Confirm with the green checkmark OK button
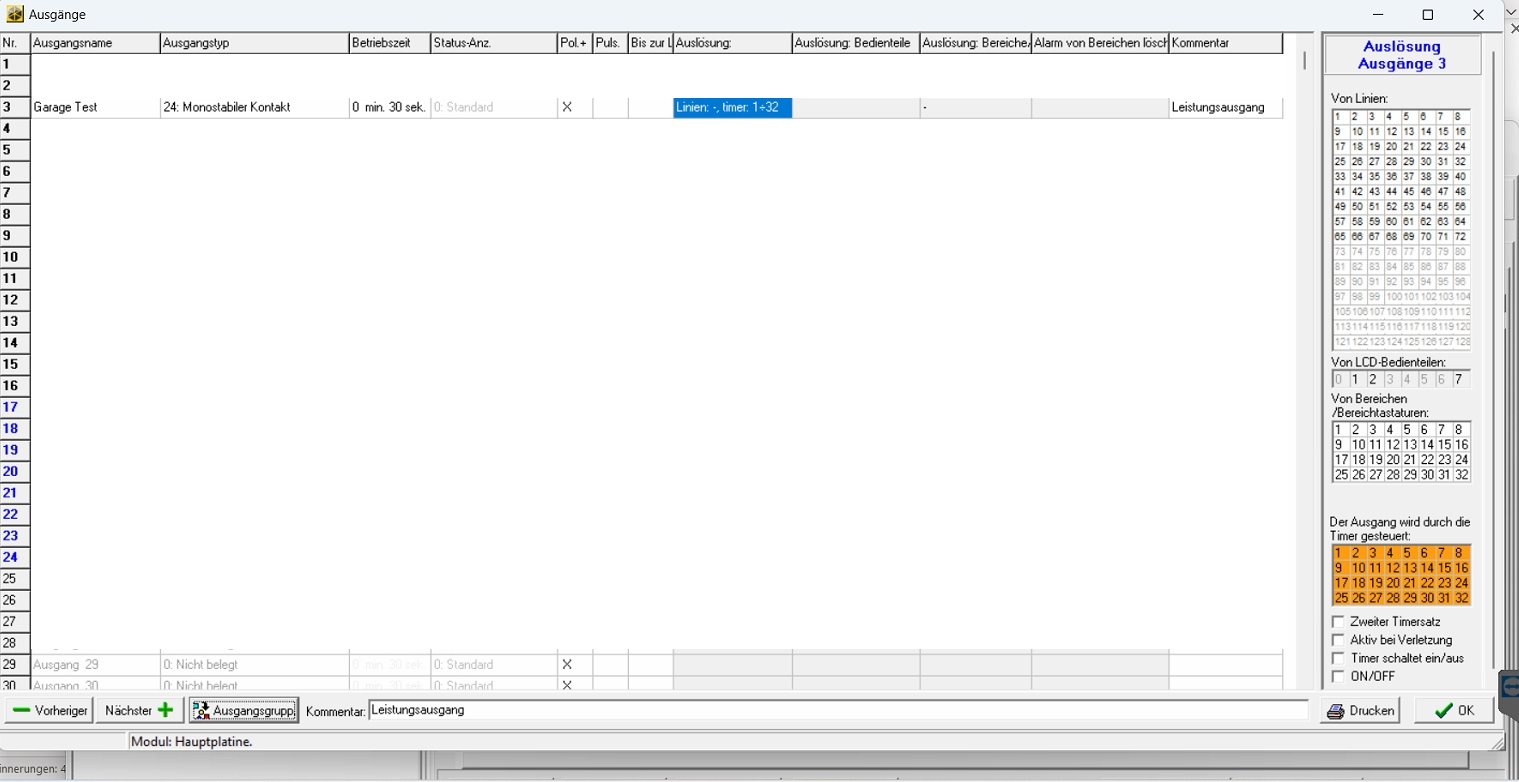Viewport: 1519px width, 782px height. coord(1454,711)
